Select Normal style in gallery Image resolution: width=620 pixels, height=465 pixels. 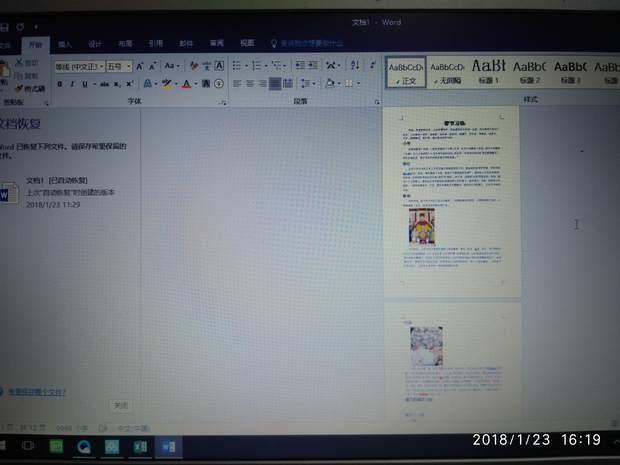click(406, 72)
